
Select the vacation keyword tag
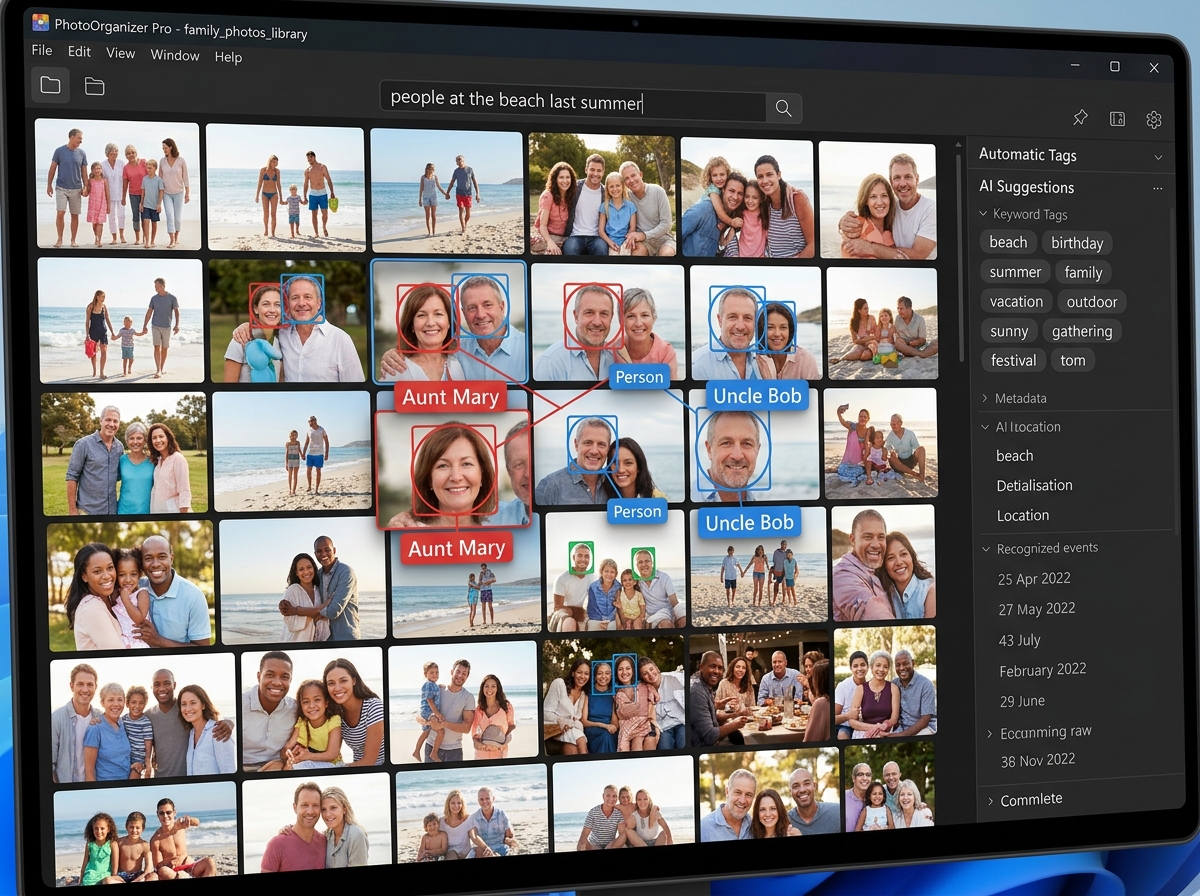(x=1016, y=301)
